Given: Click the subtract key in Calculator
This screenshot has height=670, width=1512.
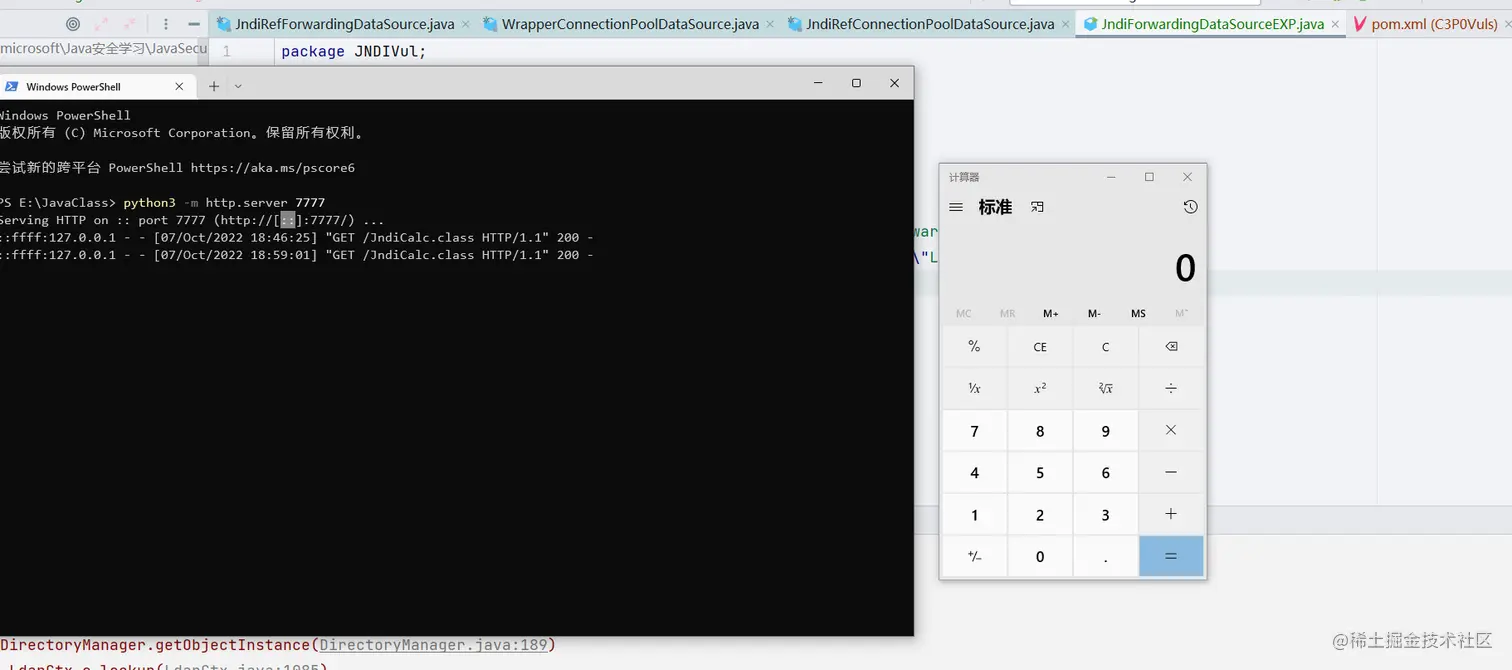Looking at the screenshot, I should [1171, 472].
